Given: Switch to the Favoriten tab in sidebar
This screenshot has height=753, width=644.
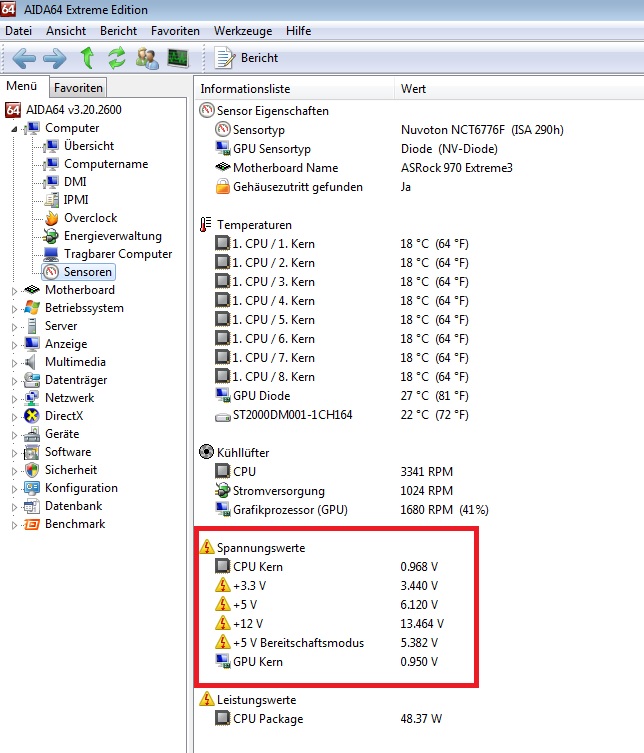Looking at the screenshot, I should coord(78,88).
